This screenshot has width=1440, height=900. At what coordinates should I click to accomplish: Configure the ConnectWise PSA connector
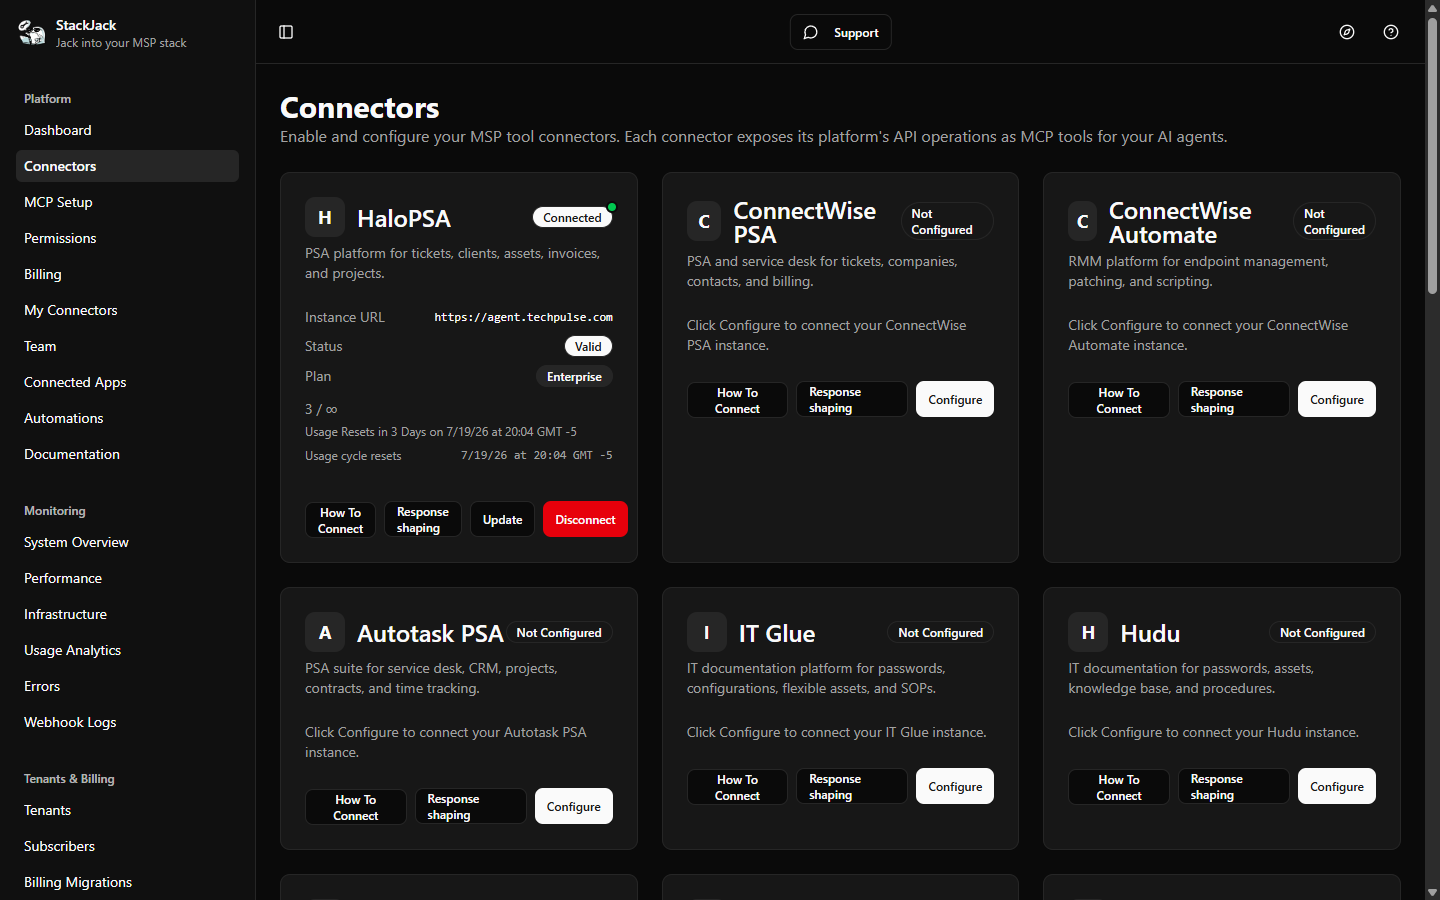pos(955,399)
